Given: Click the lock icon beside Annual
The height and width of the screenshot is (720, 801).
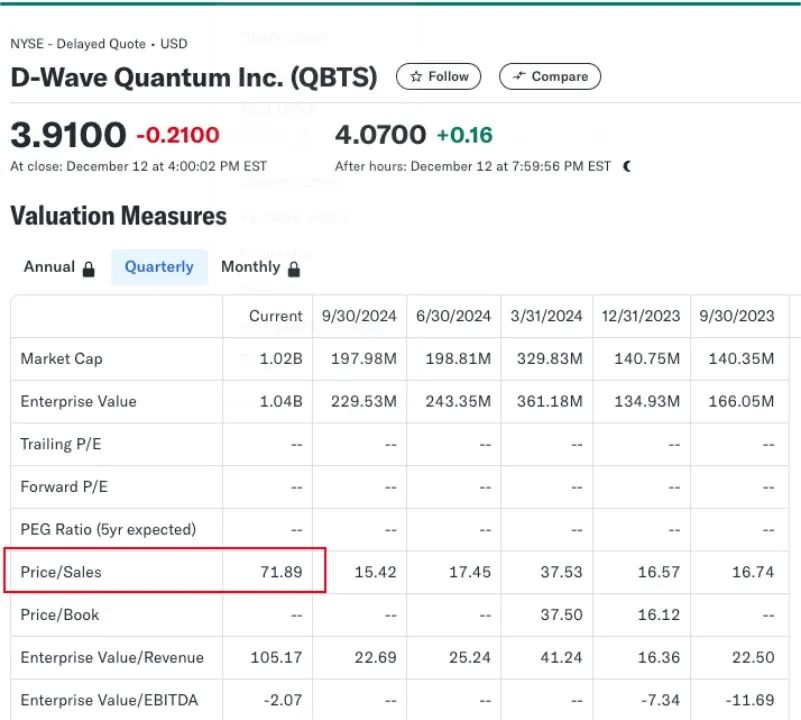Looking at the screenshot, I should click(89, 268).
